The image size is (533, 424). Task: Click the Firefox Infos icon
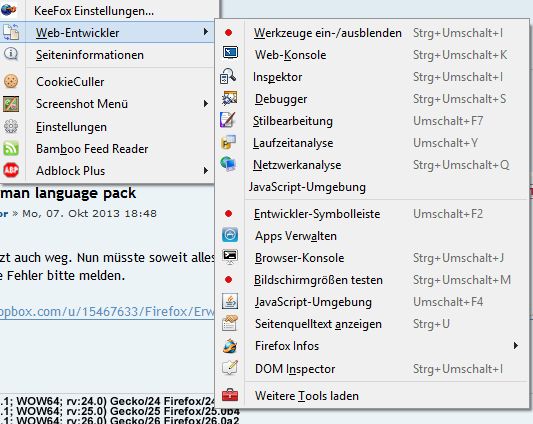click(230, 346)
